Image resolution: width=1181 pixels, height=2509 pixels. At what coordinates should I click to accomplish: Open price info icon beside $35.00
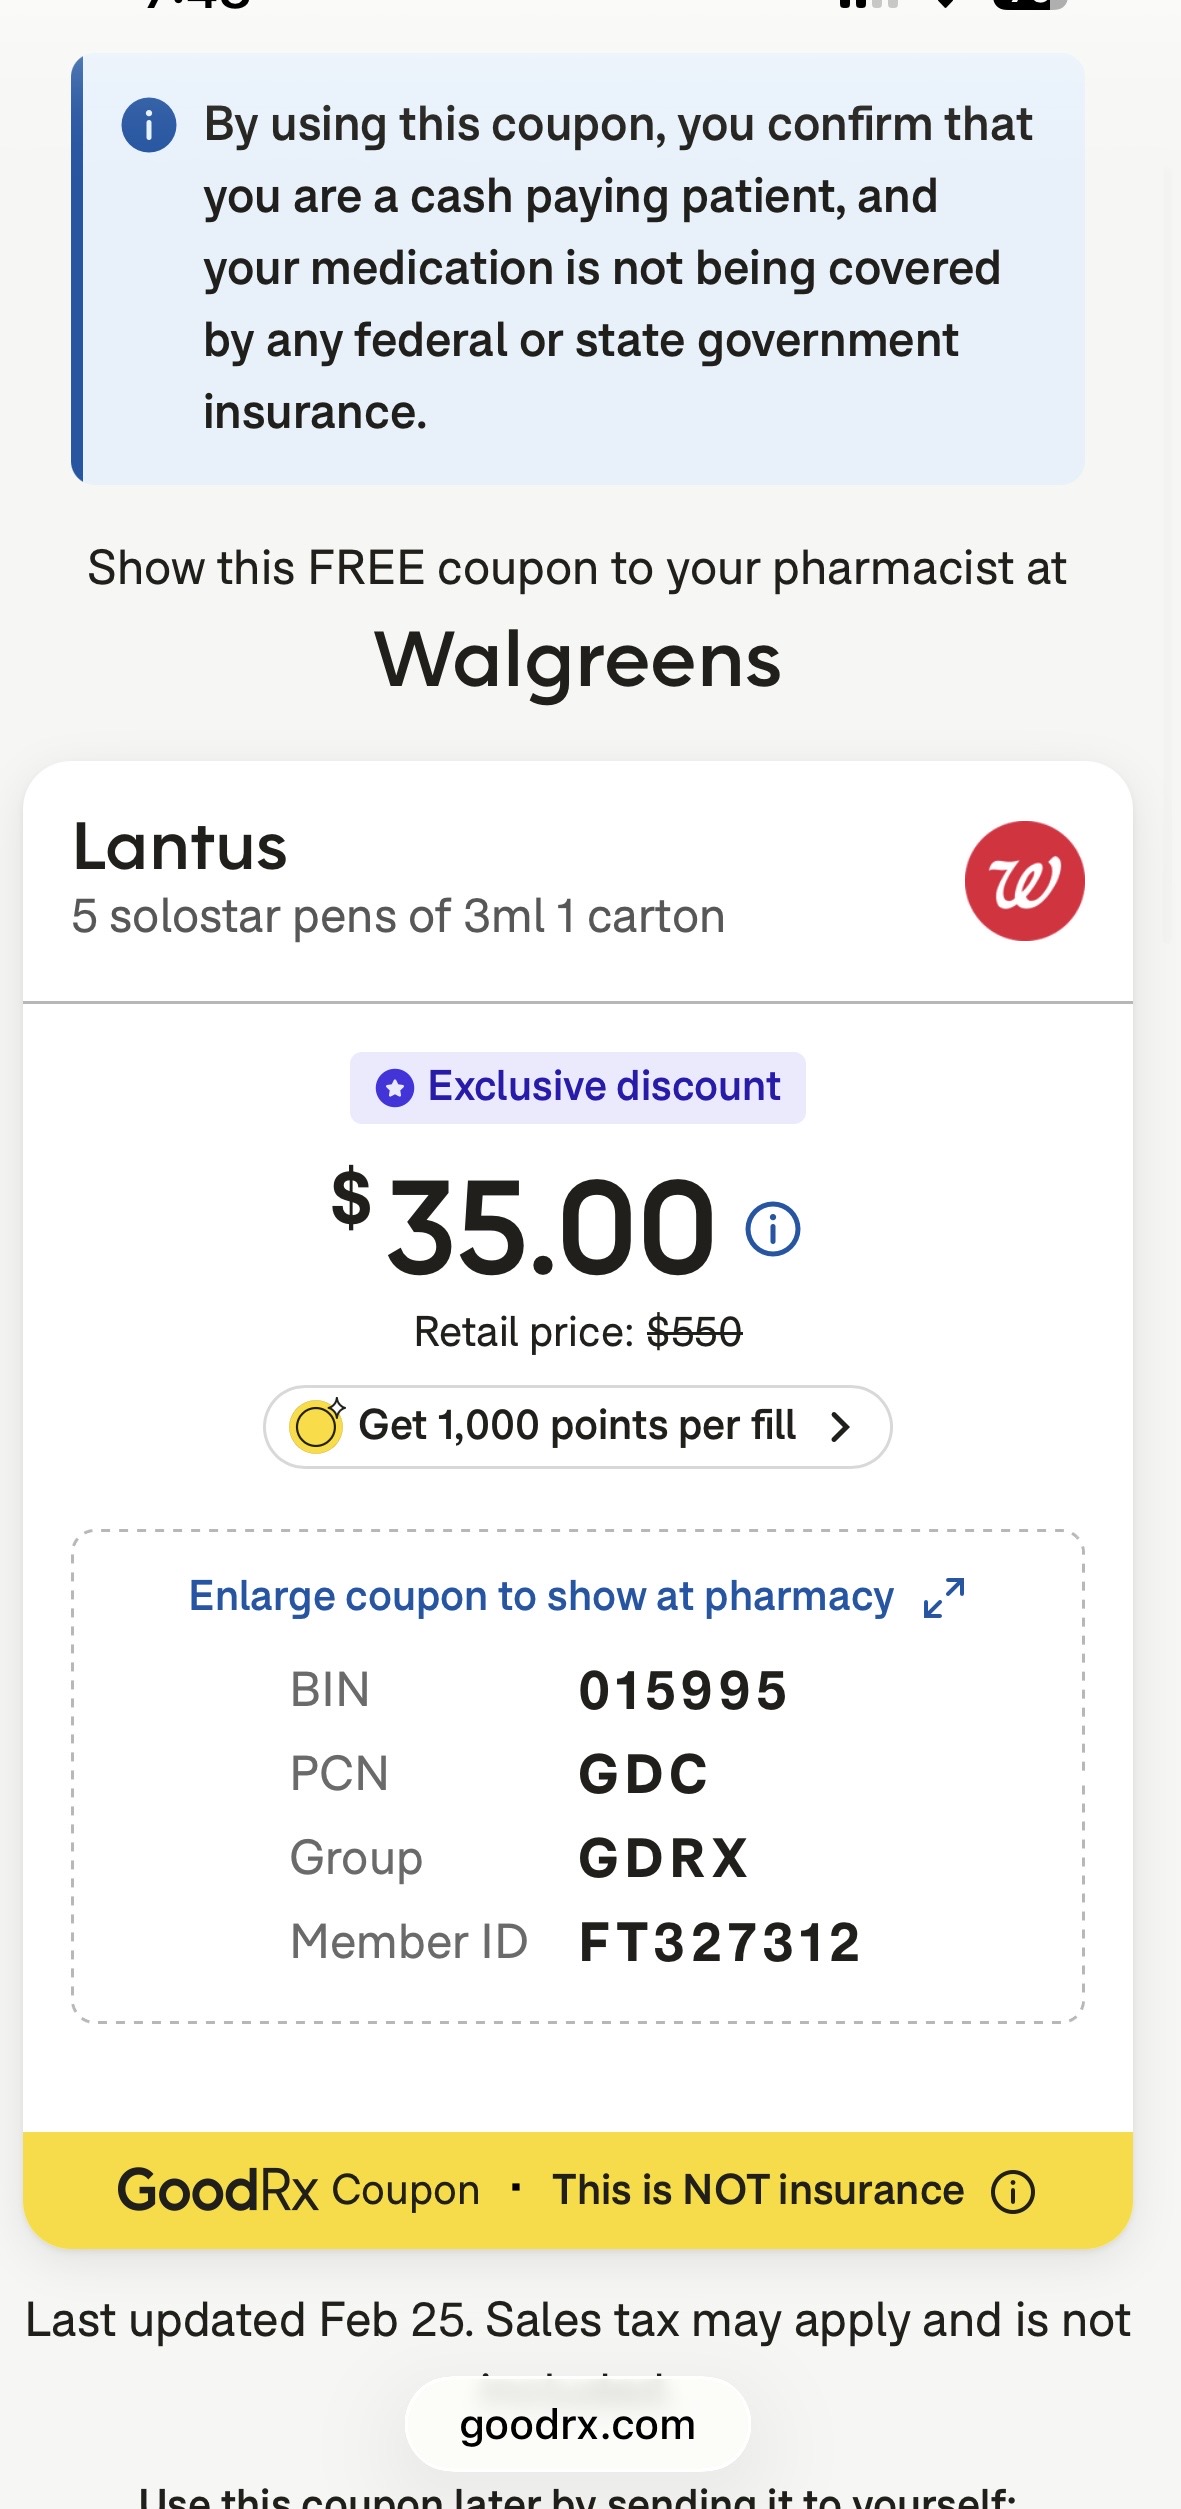772,1229
